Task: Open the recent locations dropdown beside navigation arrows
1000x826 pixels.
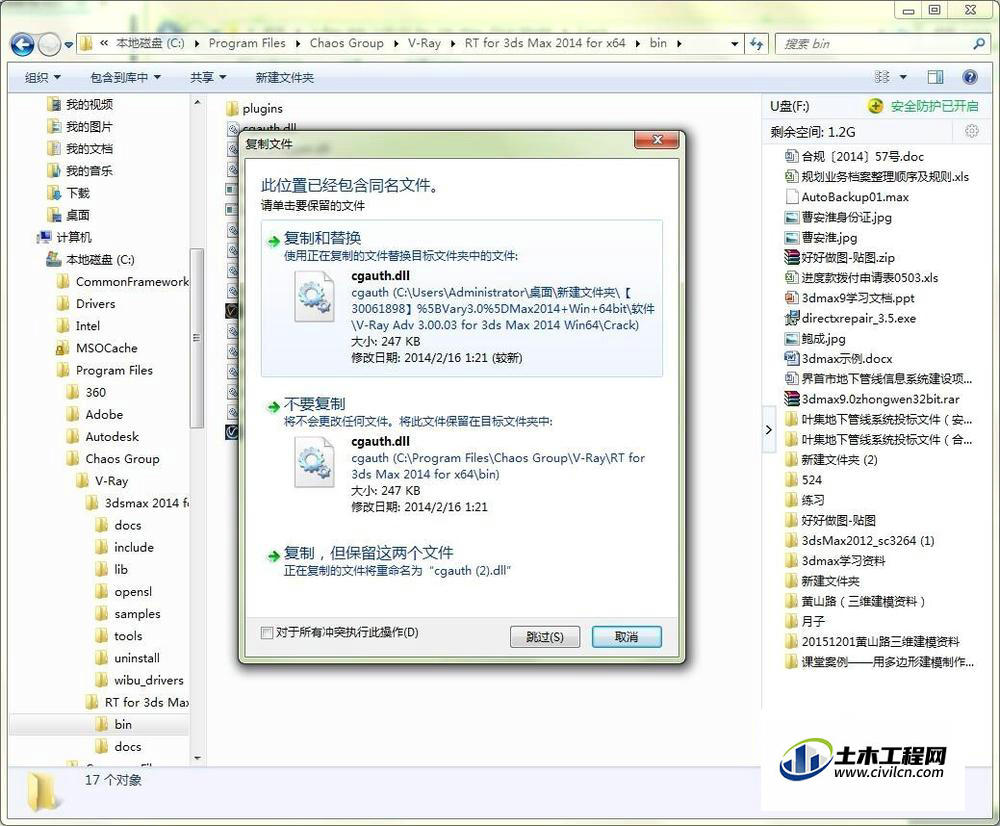Action: 68,45
